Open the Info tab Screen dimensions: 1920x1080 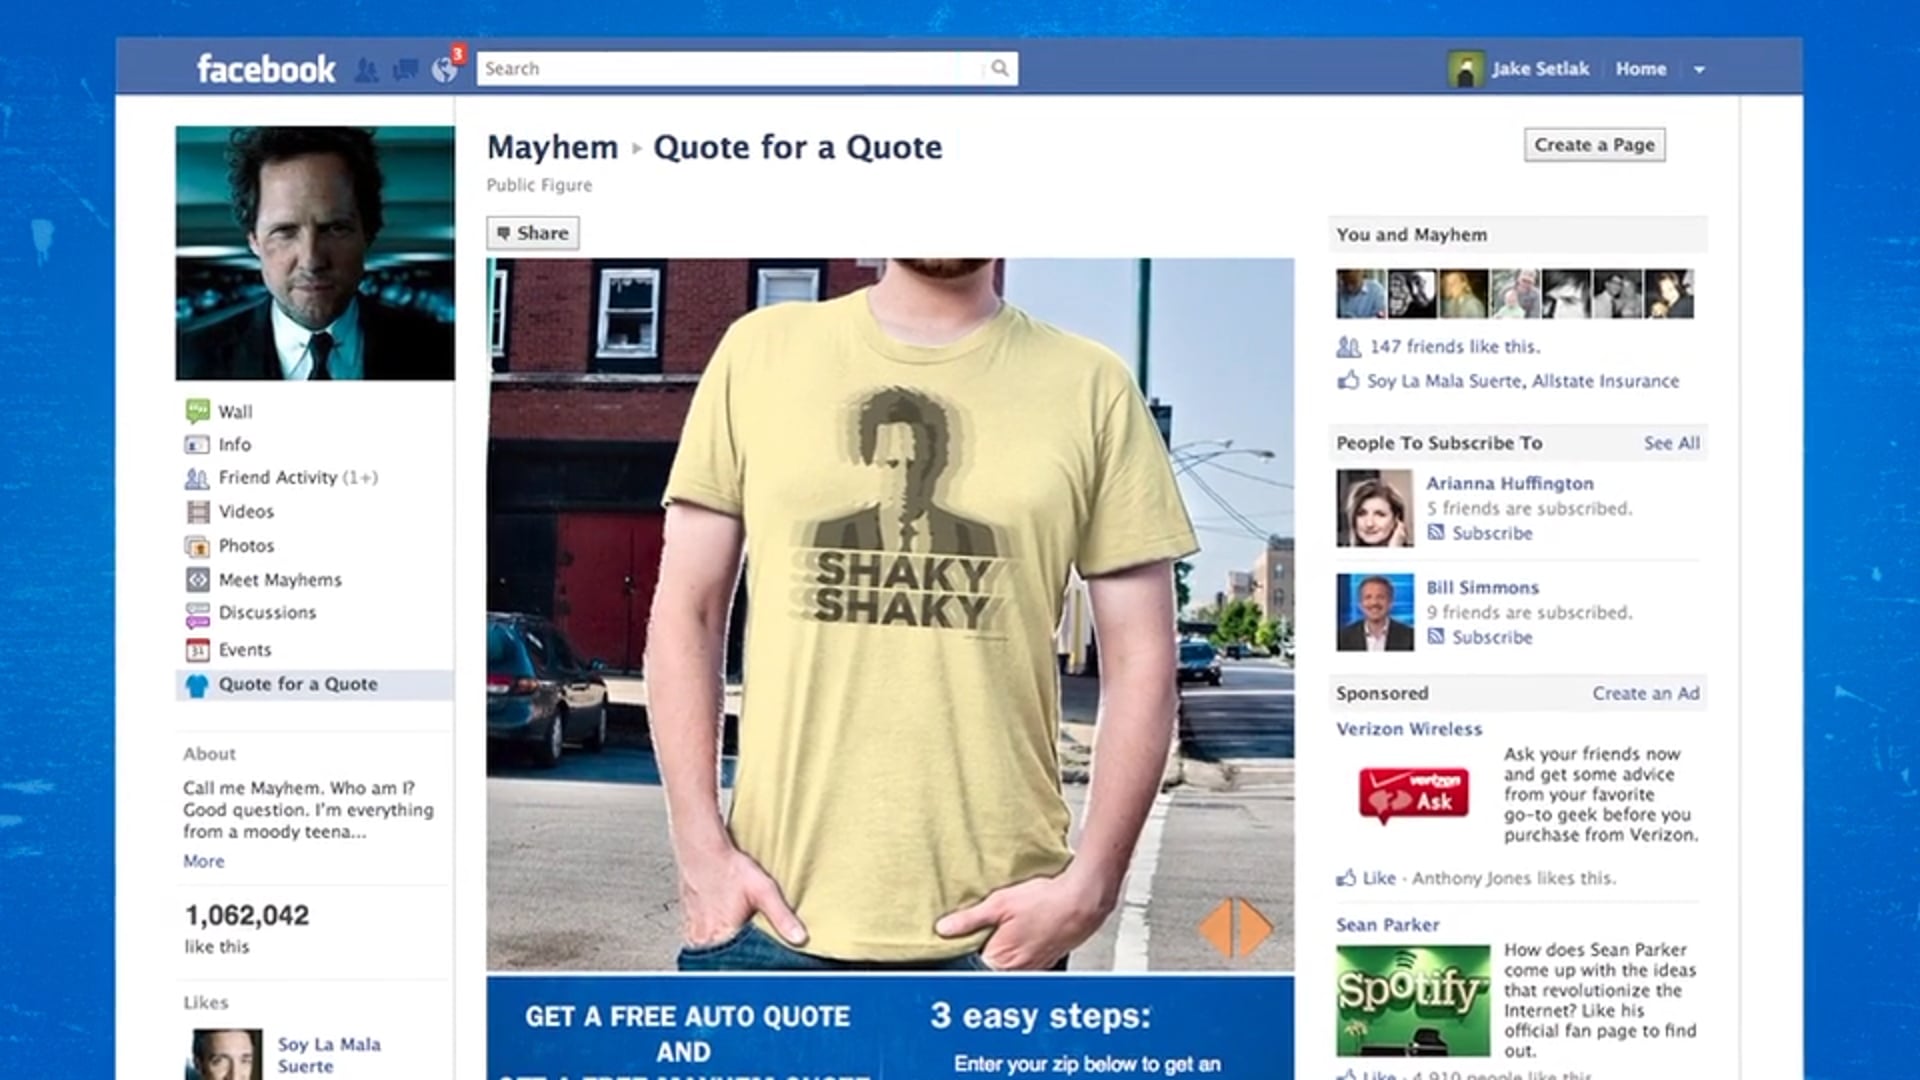[x=235, y=444]
